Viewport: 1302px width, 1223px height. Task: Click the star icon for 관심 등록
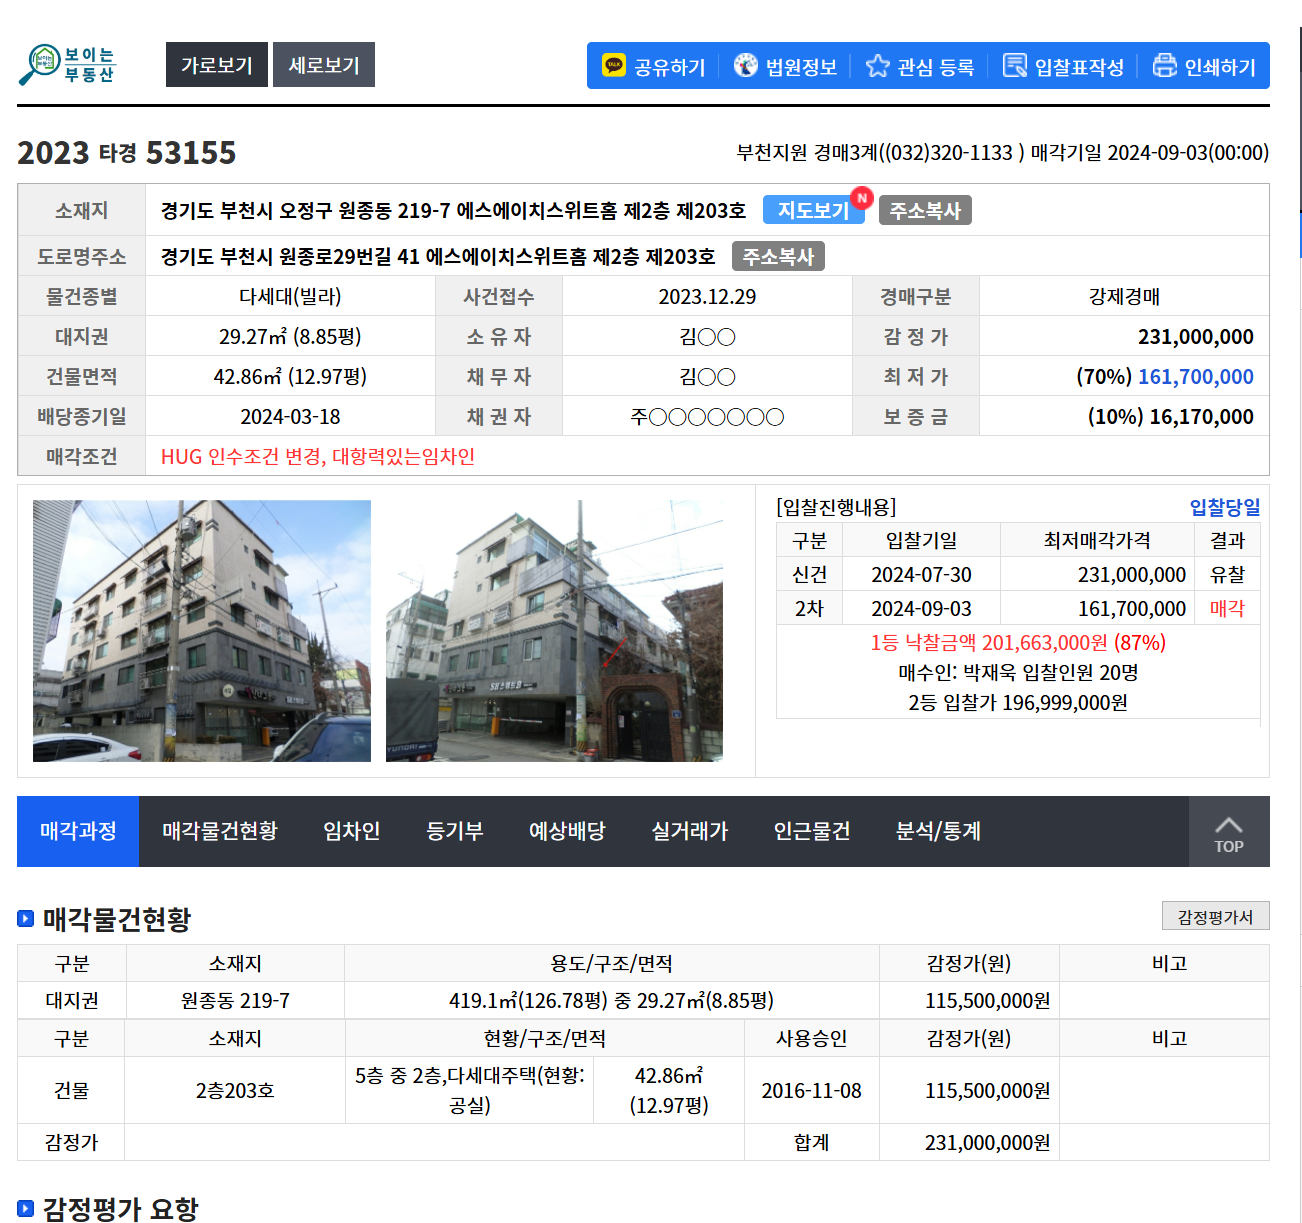click(x=877, y=66)
